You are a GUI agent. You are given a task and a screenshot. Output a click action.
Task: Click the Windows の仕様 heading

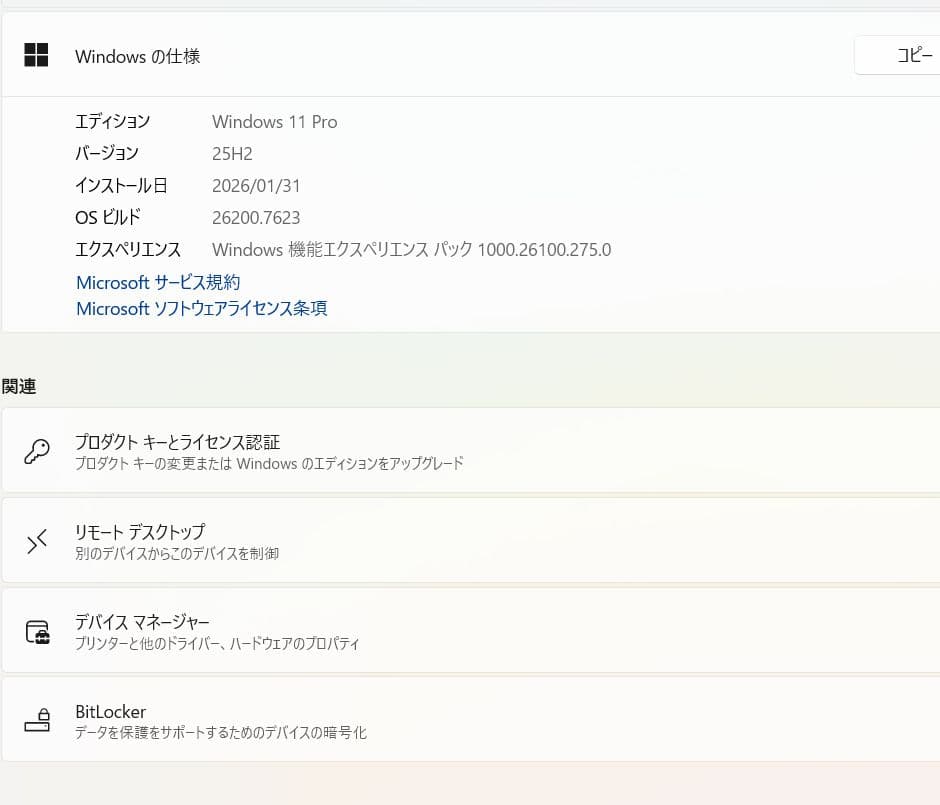coord(137,56)
